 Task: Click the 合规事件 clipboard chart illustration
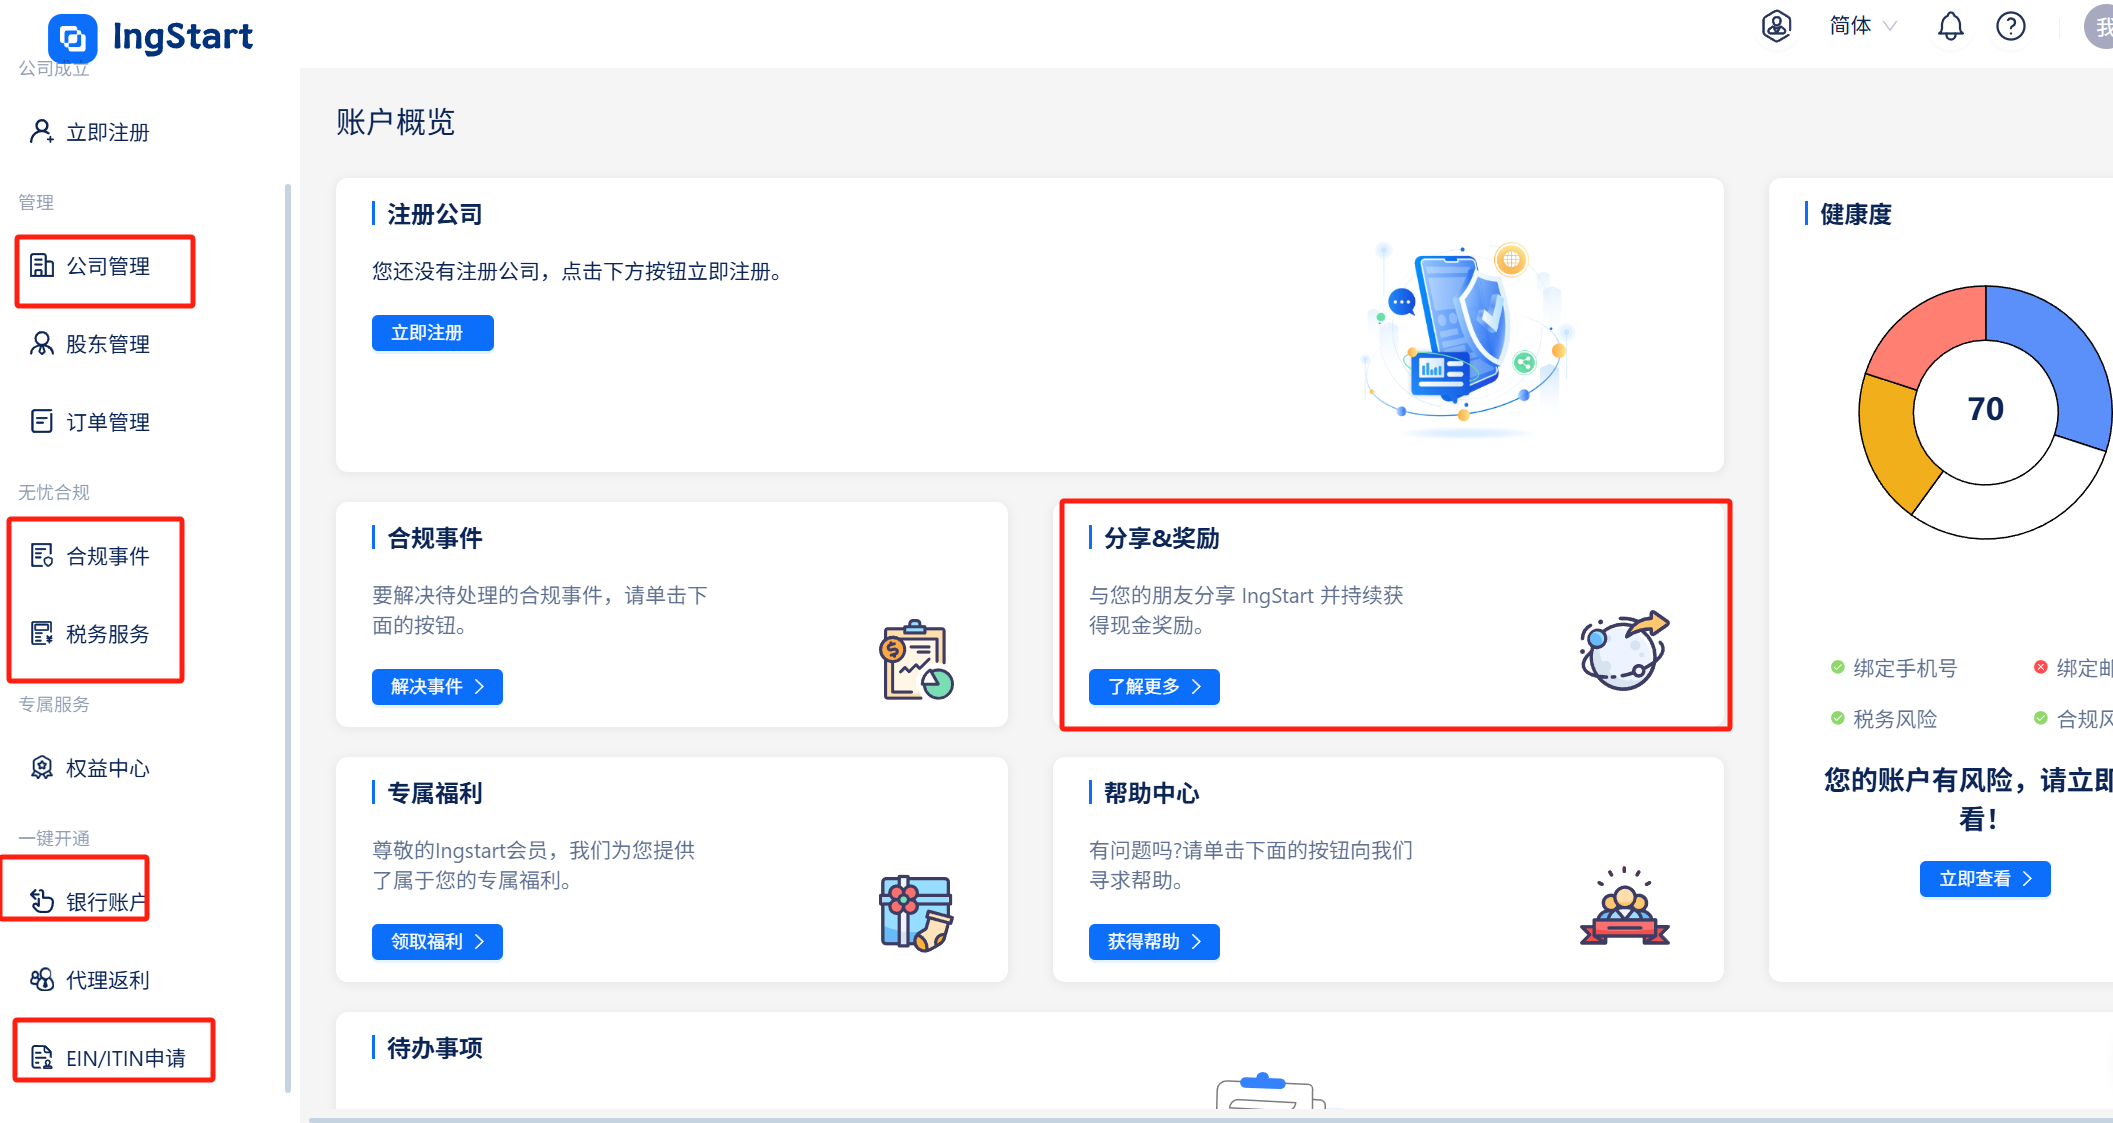click(x=917, y=660)
